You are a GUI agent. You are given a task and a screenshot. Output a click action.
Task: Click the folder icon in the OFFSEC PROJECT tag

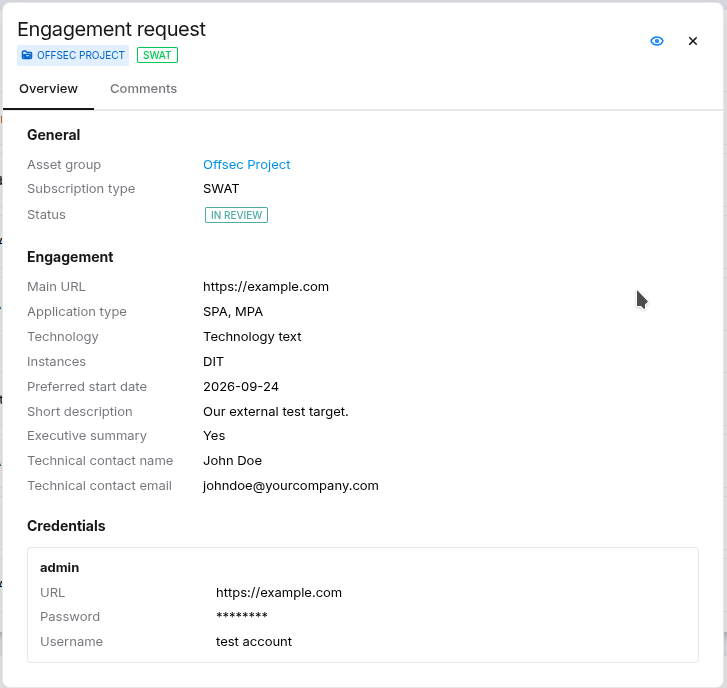(x=27, y=55)
